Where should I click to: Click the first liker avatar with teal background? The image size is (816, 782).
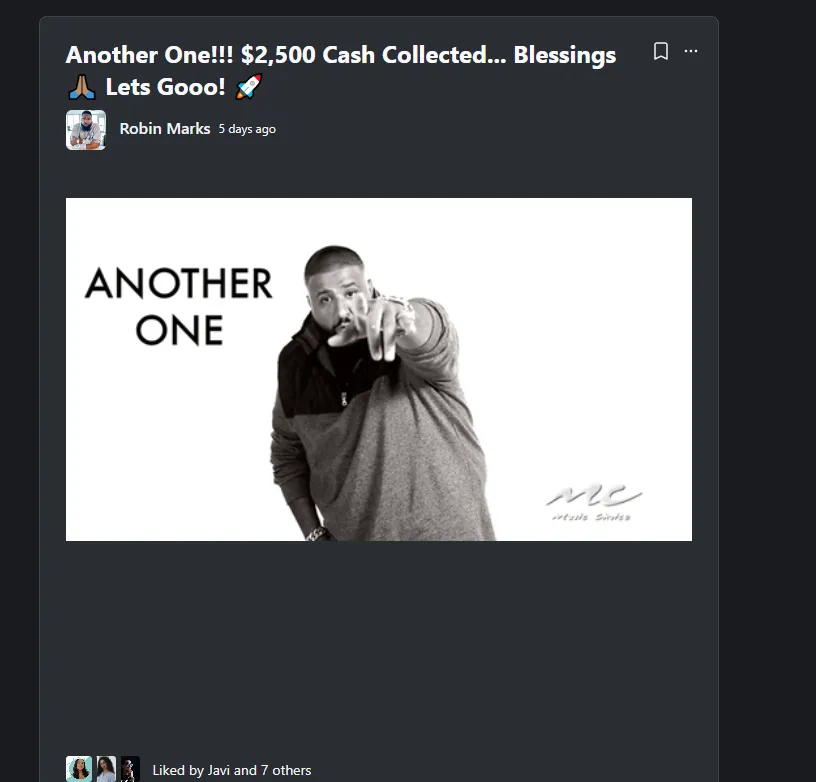point(79,769)
